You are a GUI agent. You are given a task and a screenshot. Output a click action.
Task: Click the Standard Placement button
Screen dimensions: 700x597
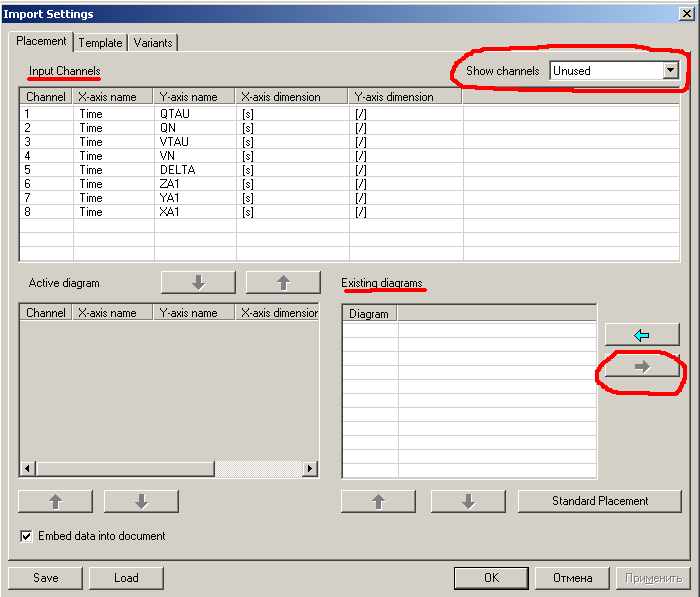[x=600, y=501]
